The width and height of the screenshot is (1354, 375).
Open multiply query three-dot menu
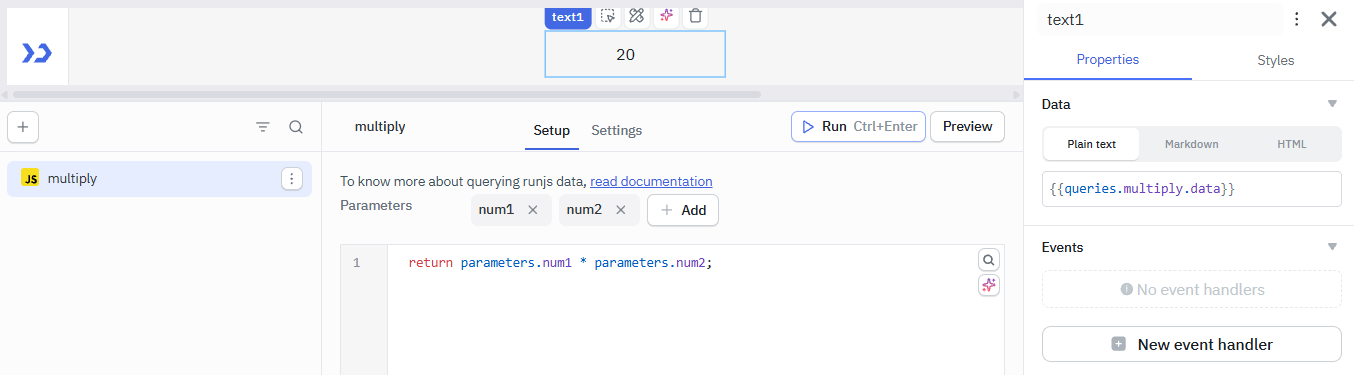(291, 179)
